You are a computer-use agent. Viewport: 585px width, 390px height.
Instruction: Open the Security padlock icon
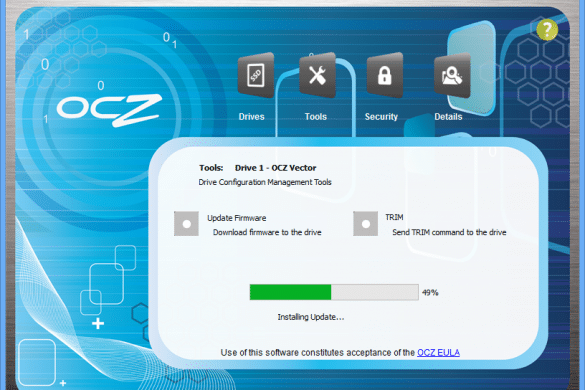click(385, 75)
